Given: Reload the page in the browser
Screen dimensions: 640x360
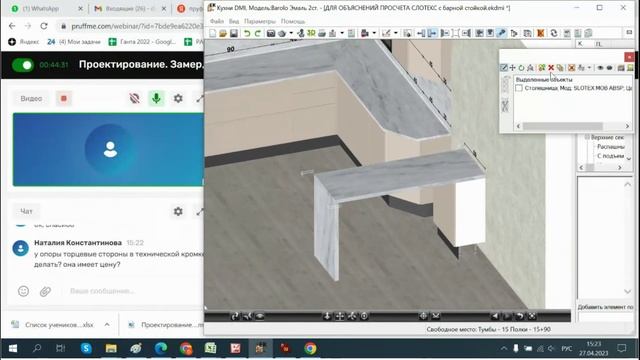Looking at the screenshot, I should [x=44, y=26].
